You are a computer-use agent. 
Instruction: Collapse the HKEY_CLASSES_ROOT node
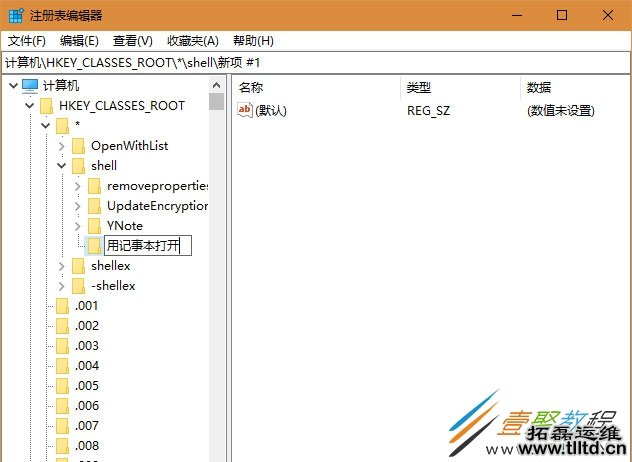(29, 106)
